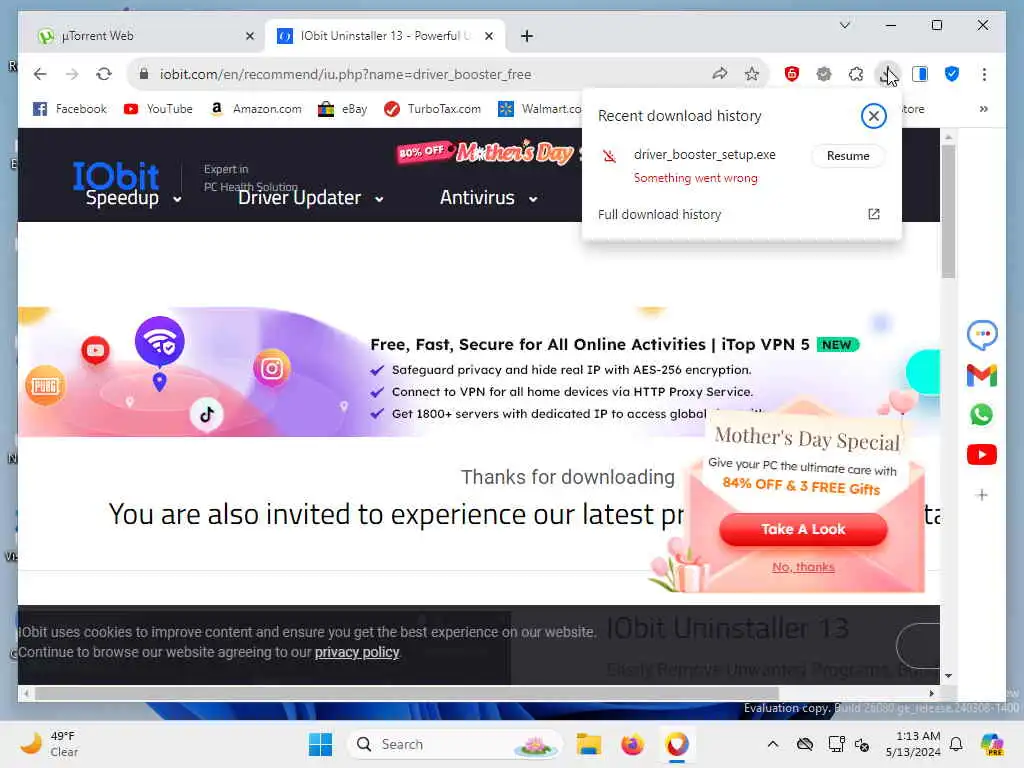Screen dimensions: 1024x768
Task: Open the Walmart bookmark
Action: [x=539, y=109]
